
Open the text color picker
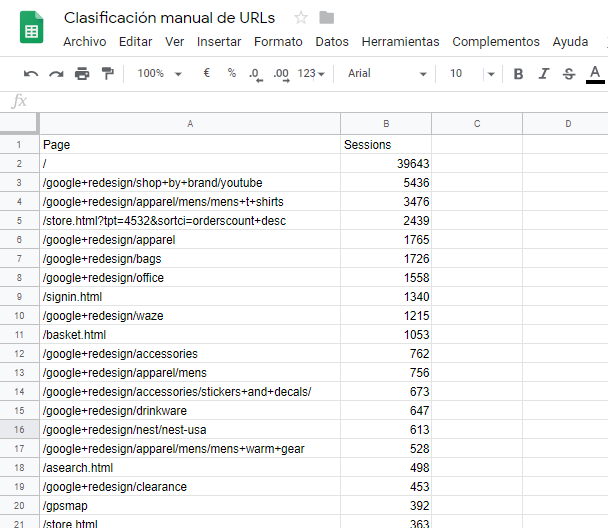(595, 74)
